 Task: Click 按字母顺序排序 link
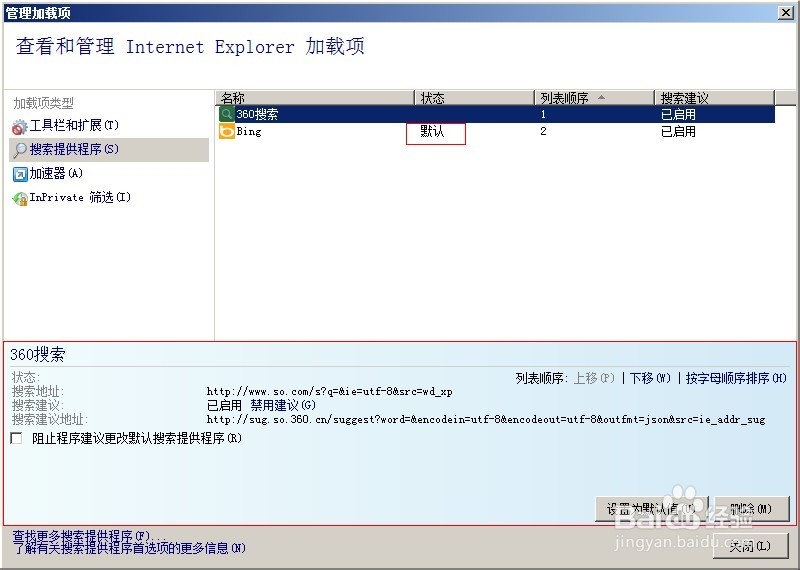(736, 378)
